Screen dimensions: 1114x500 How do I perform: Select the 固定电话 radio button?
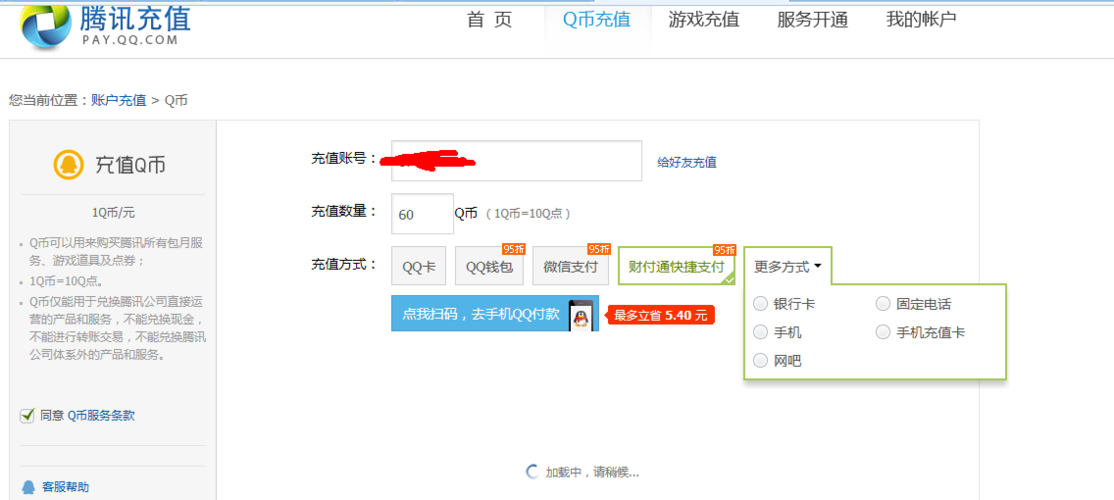click(x=883, y=304)
